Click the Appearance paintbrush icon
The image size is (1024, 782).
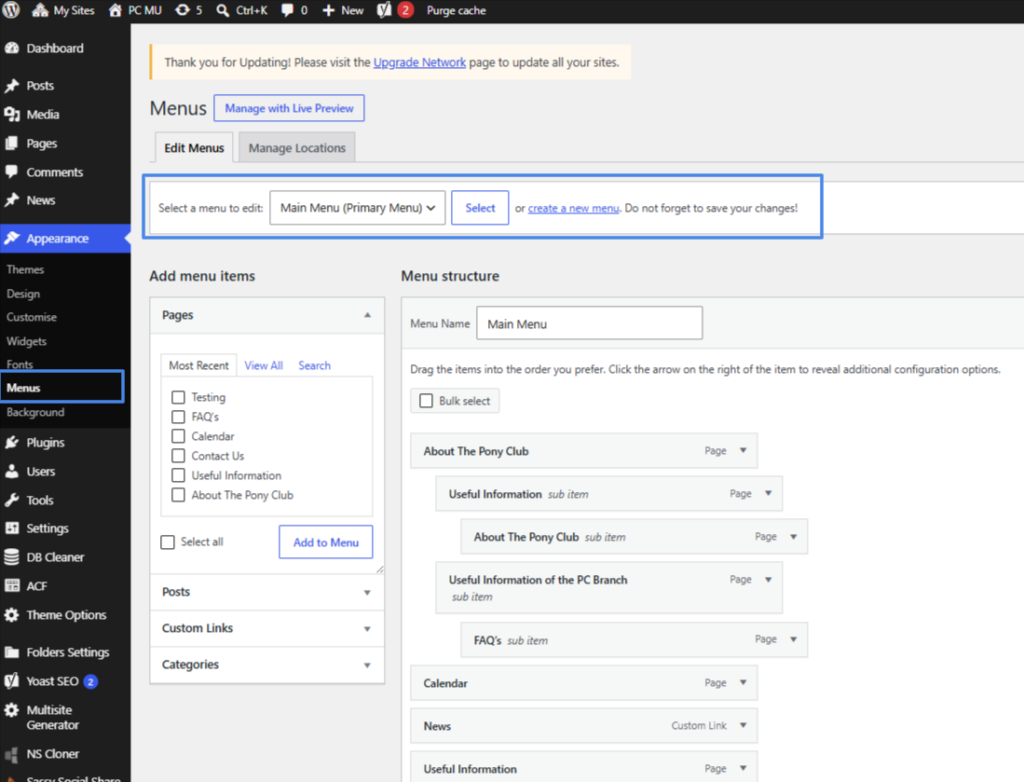coord(12,238)
